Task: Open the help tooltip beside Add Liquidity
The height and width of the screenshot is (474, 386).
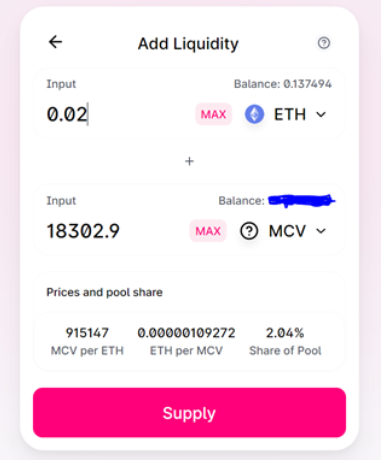Action: [x=324, y=43]
